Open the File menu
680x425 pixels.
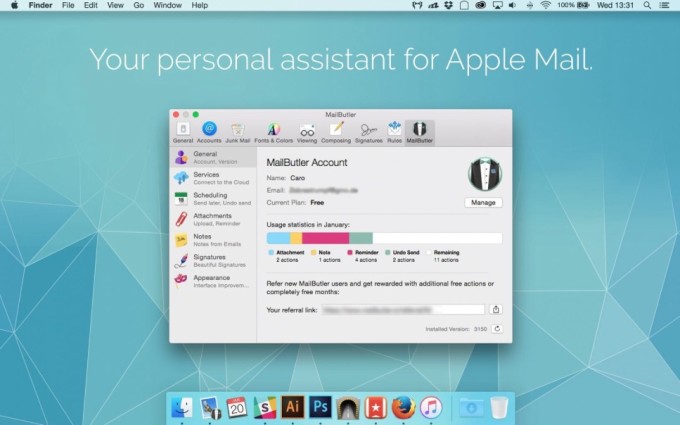(x=68, y=5)
